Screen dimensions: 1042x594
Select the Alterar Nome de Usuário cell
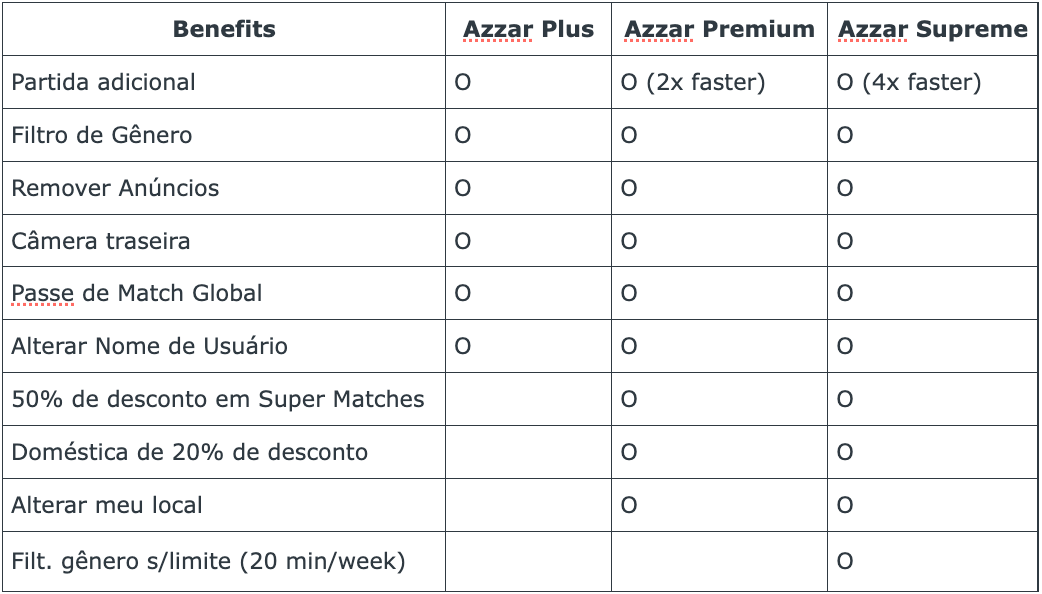[149, 347]
